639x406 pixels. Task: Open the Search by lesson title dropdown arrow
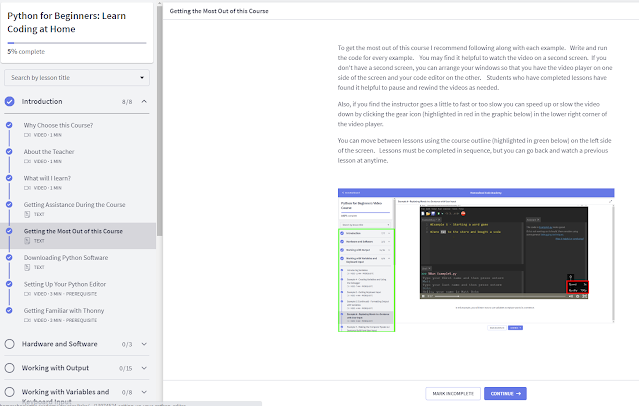(x=142, y=78)
